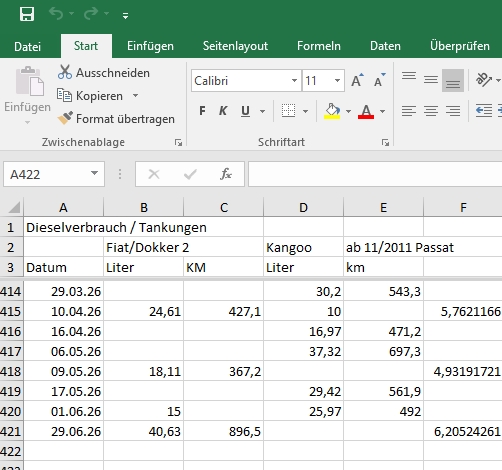Toggle bold F formatting

202,111
